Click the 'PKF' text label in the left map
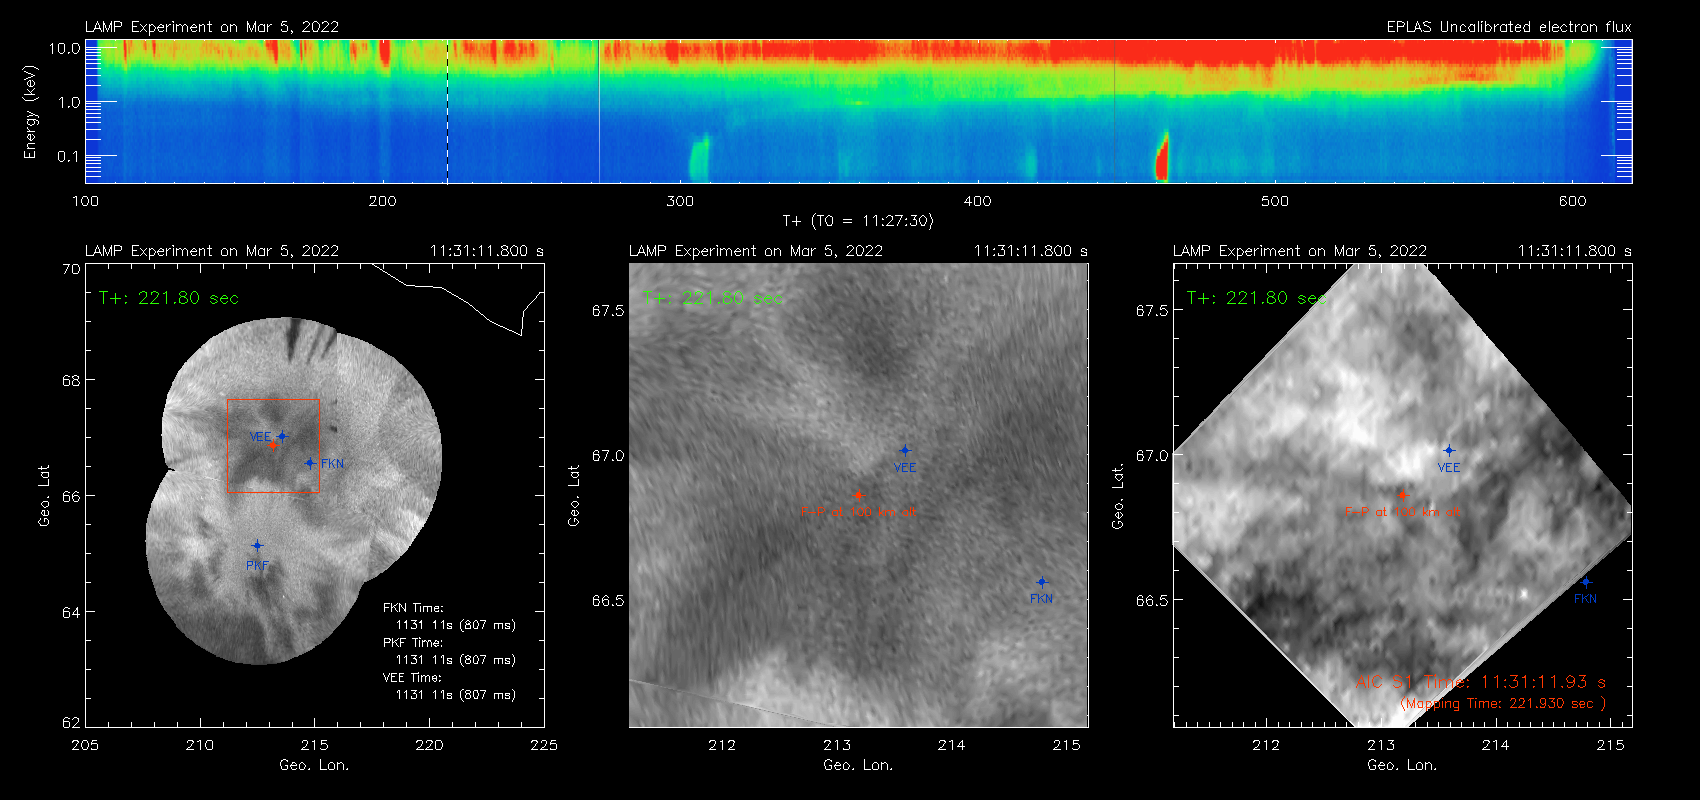The image size is (1700, 800). pyautogui.click(x=257, y=566)
